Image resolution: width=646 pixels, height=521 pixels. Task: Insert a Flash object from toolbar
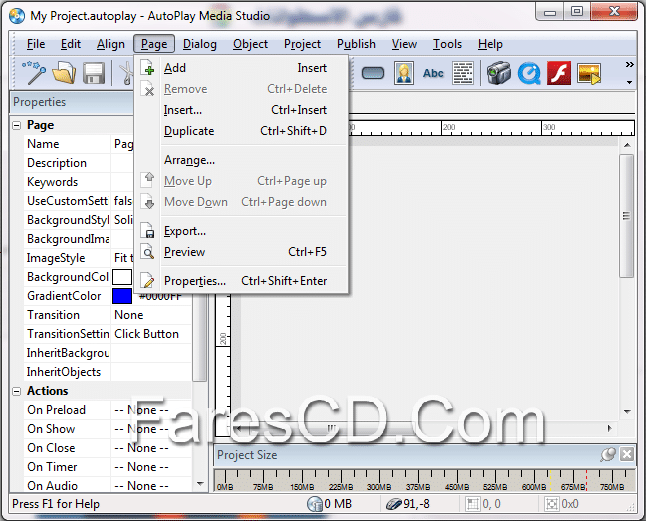559,73
